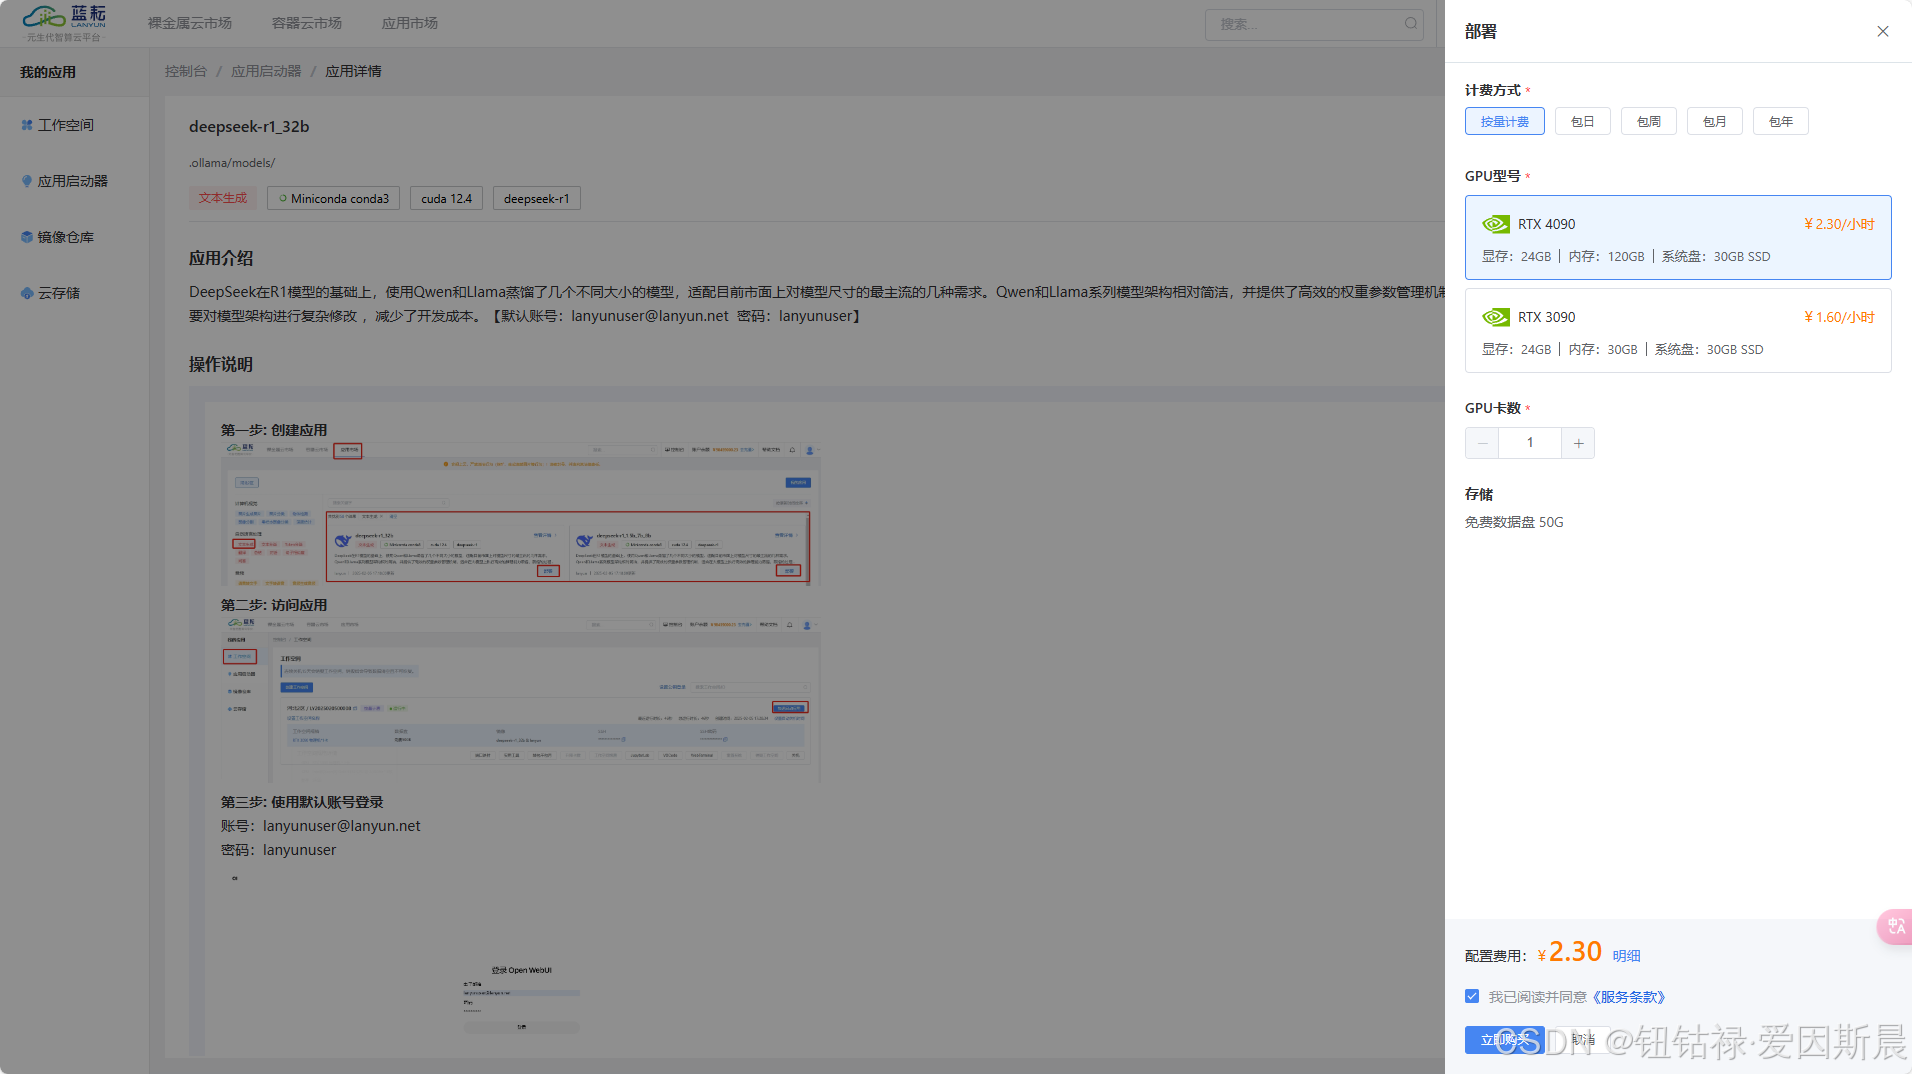Image resolution: width=1912 pixels, height=1074 pixels.
Task: Open the 第一步 创建应用 screenshot
Action: tap(520, 514)
